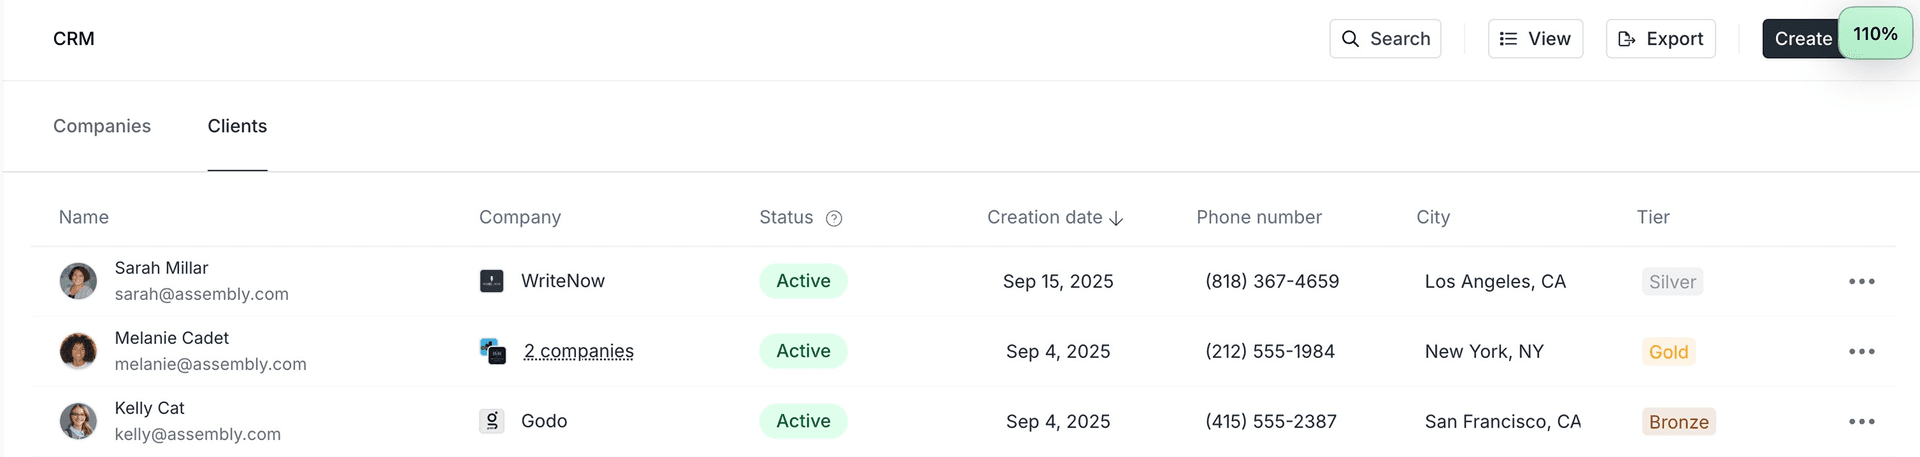Click the stacked logos beside 2 companies

pos(493,351)
